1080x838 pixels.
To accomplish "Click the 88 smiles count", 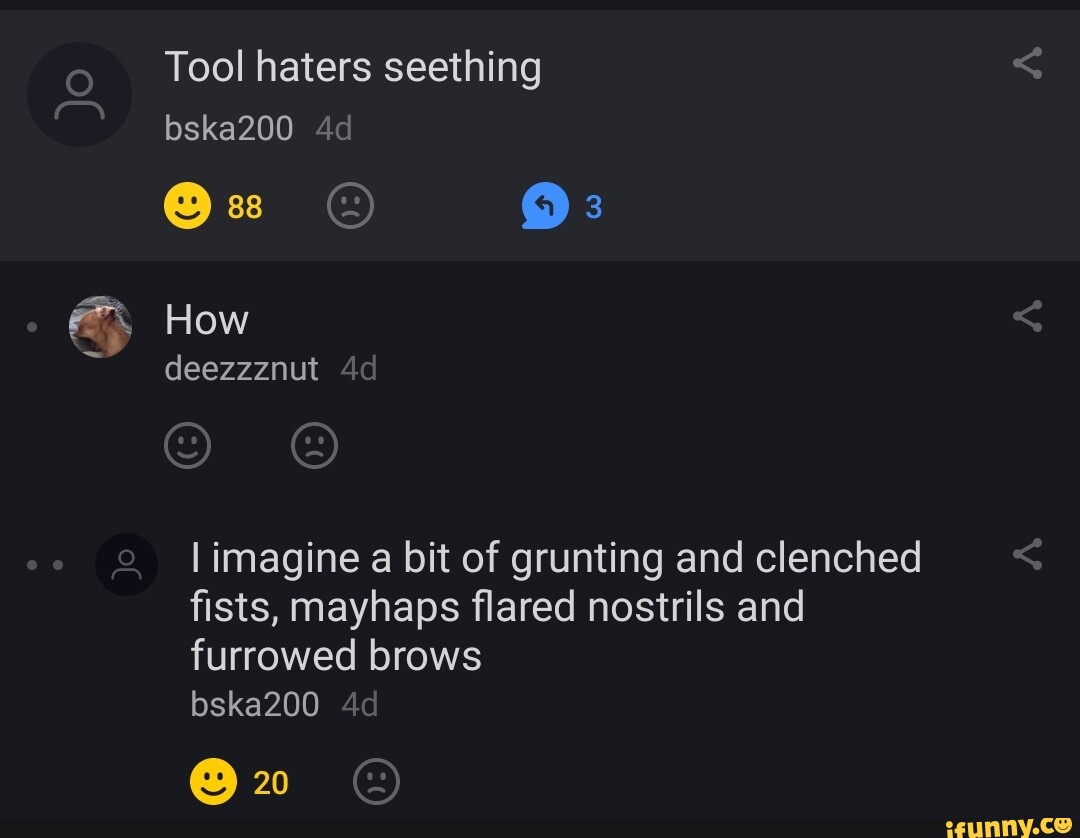I will pos(245,207).
